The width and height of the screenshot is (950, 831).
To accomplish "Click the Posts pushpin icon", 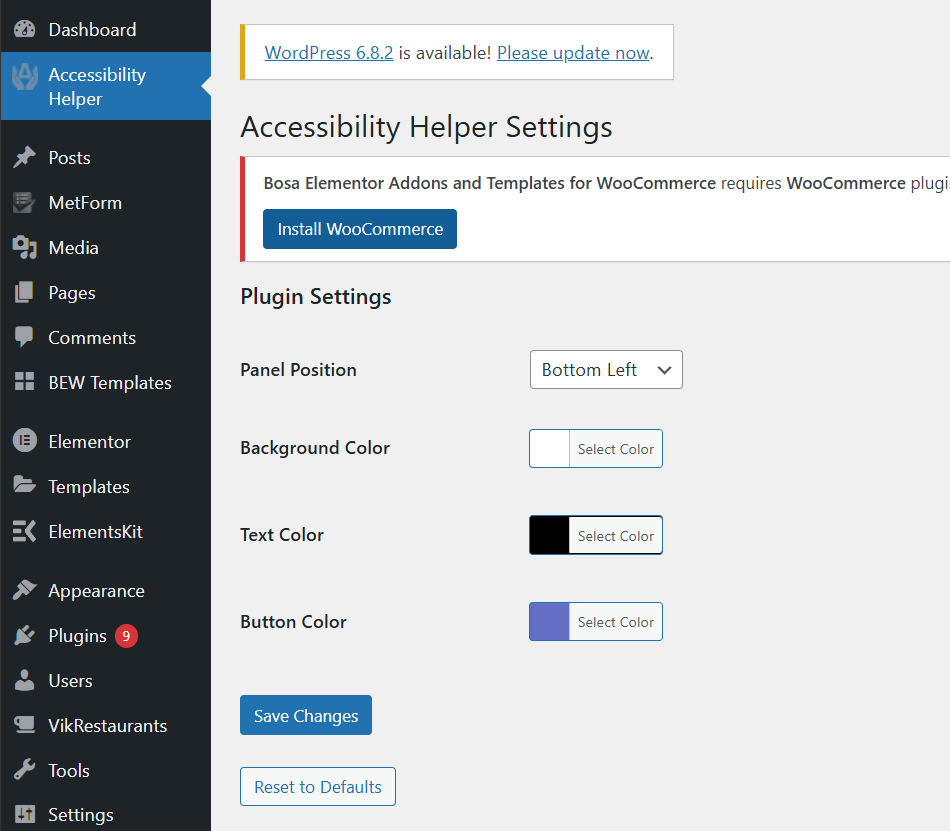I will 24,157.
